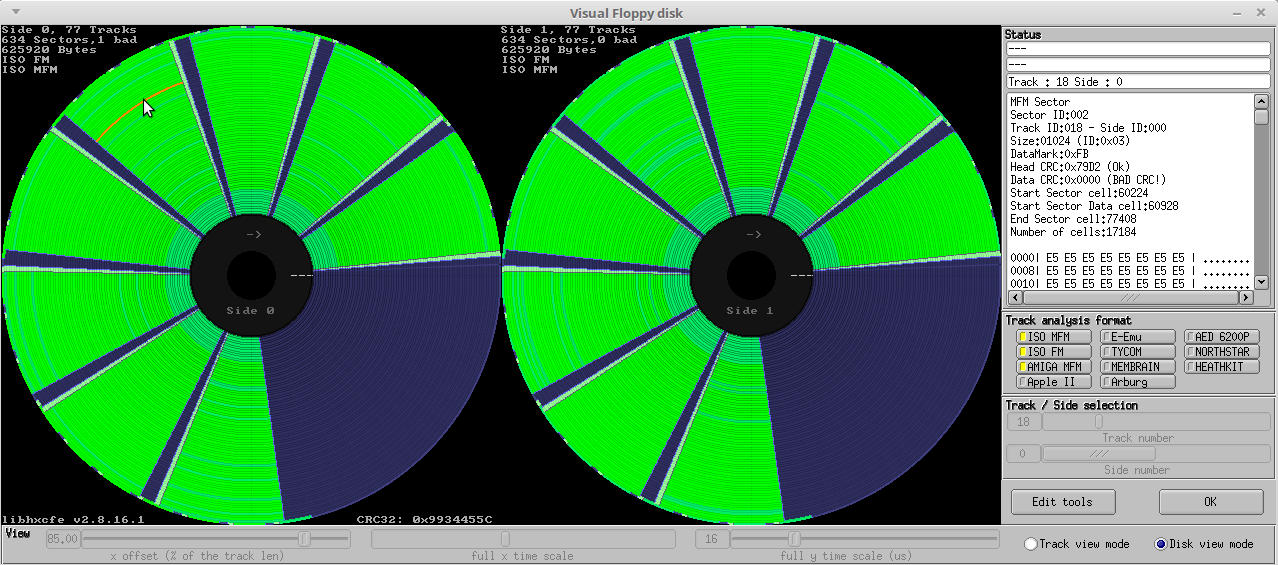Image resolution: width=1278 pixels, height=565 pixels.
Task: Click the x offset slider
Action: point(216,539)
